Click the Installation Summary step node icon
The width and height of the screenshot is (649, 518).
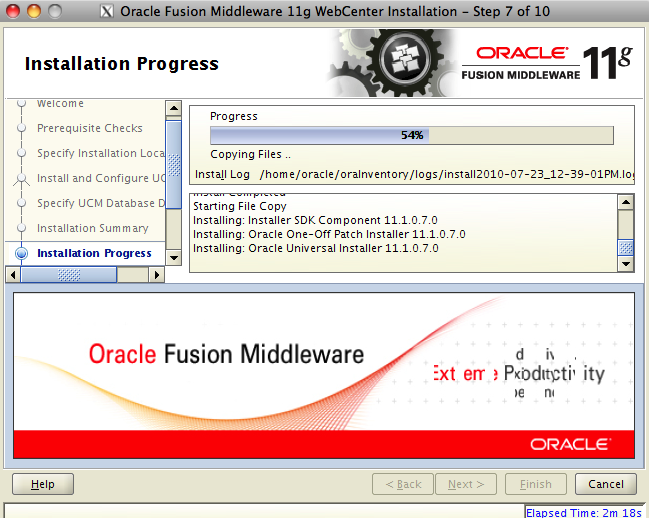coord(20,228)
